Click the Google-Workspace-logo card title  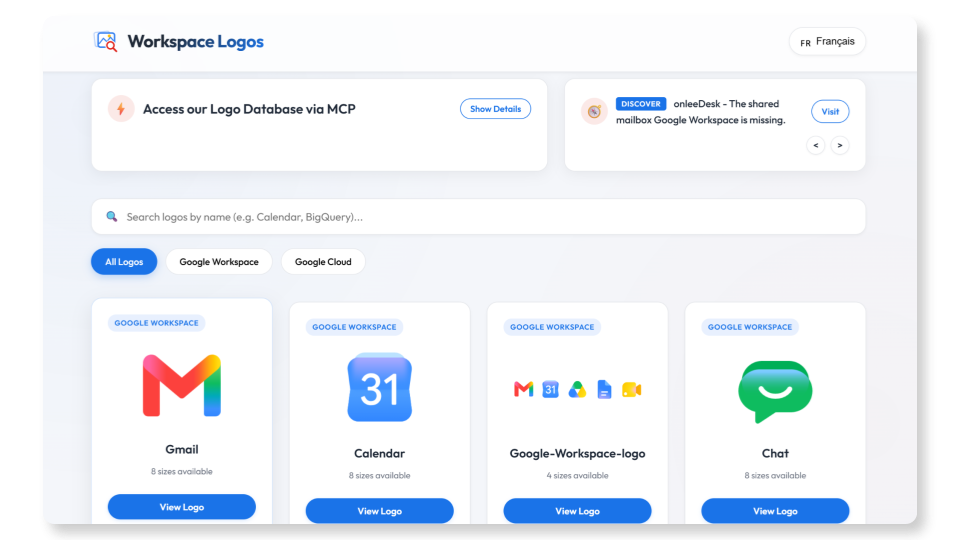(x=577, y=454)
